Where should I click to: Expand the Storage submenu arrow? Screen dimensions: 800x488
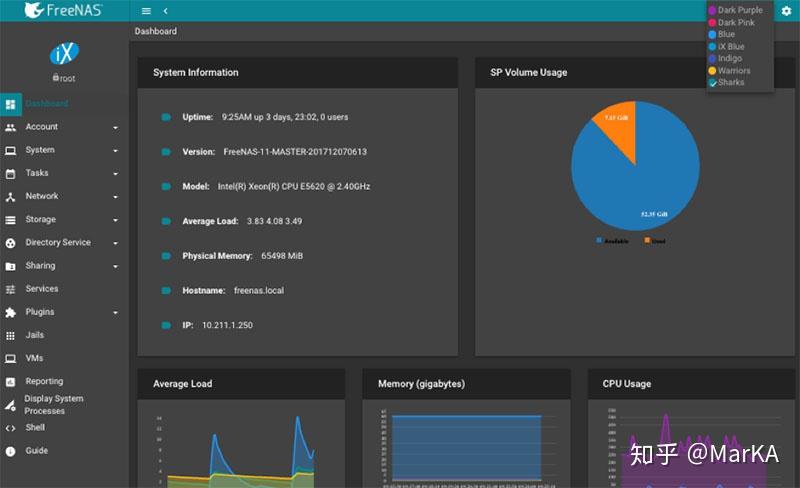coord(116,220)
